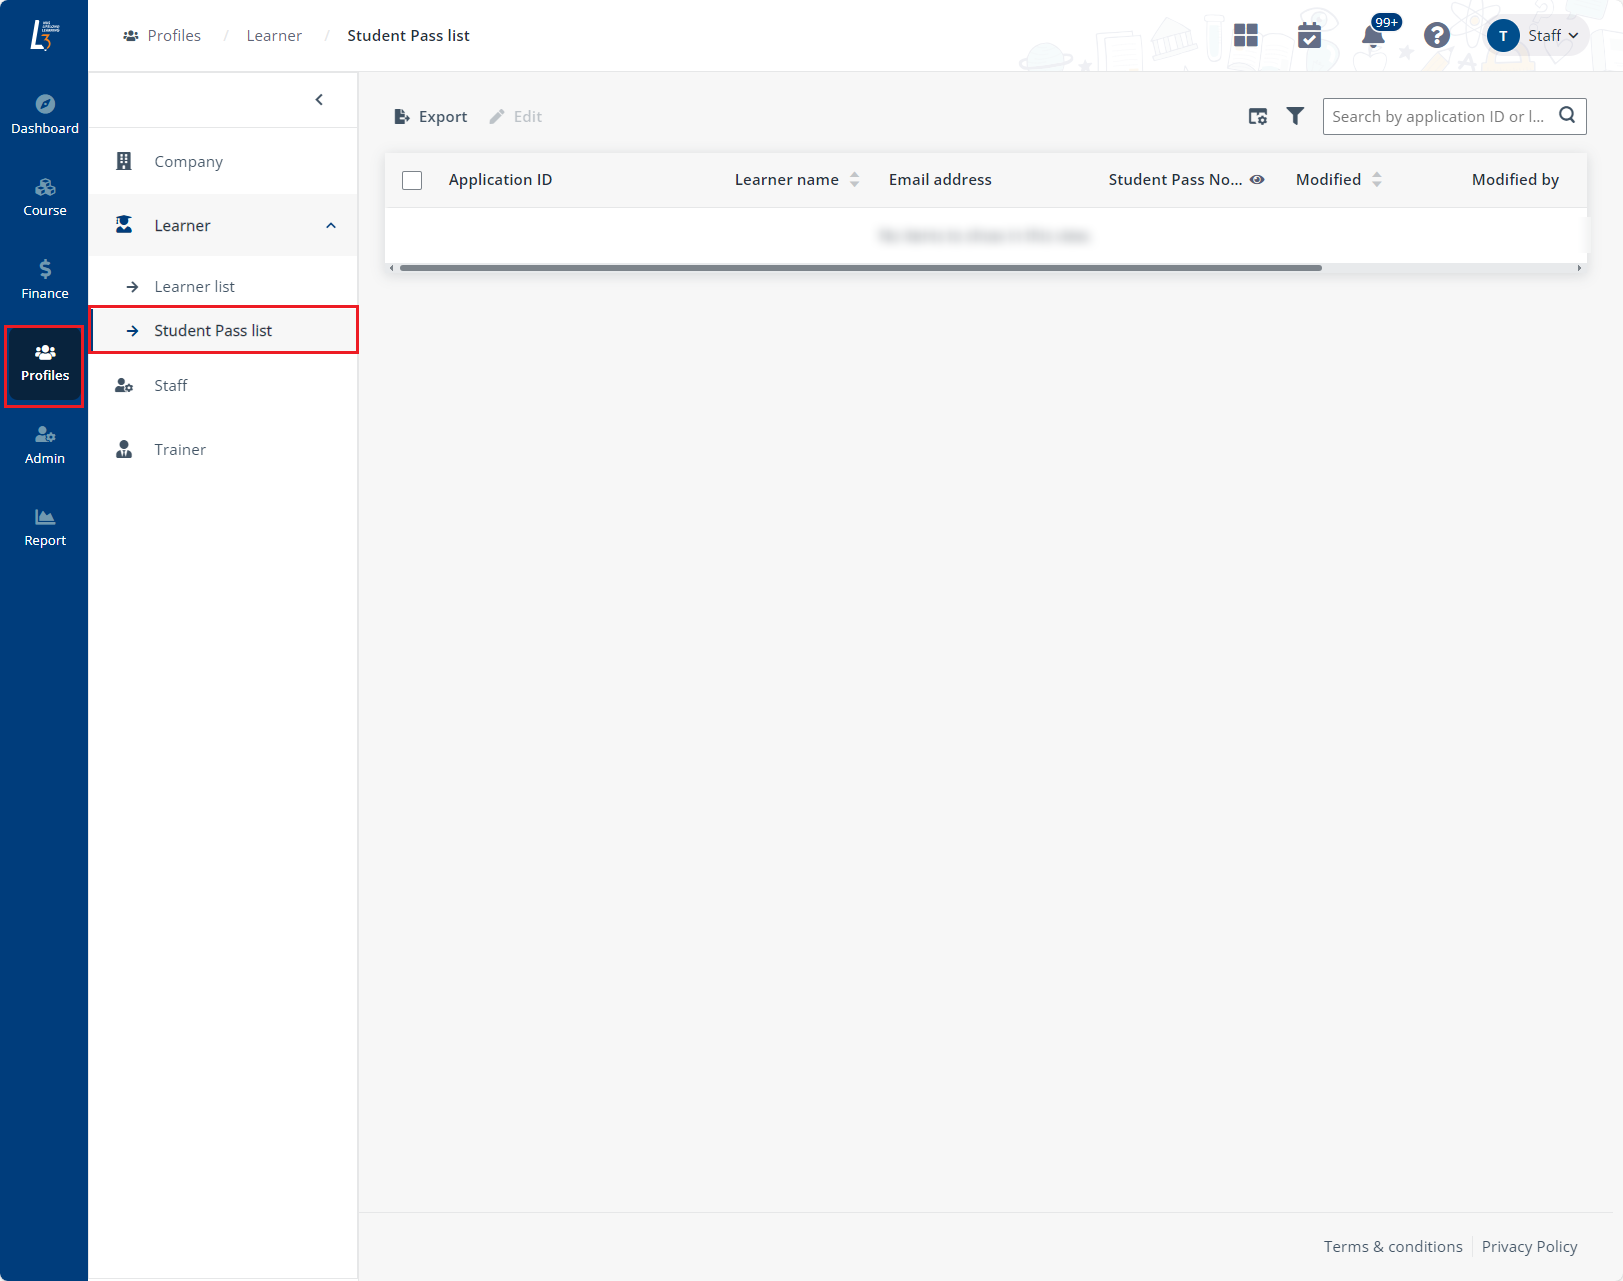Image resolution: width=1623 pixels, height=1281 pixels.
Task: Open the Privacy Policy link
Action: [x=1529, y=1247]
